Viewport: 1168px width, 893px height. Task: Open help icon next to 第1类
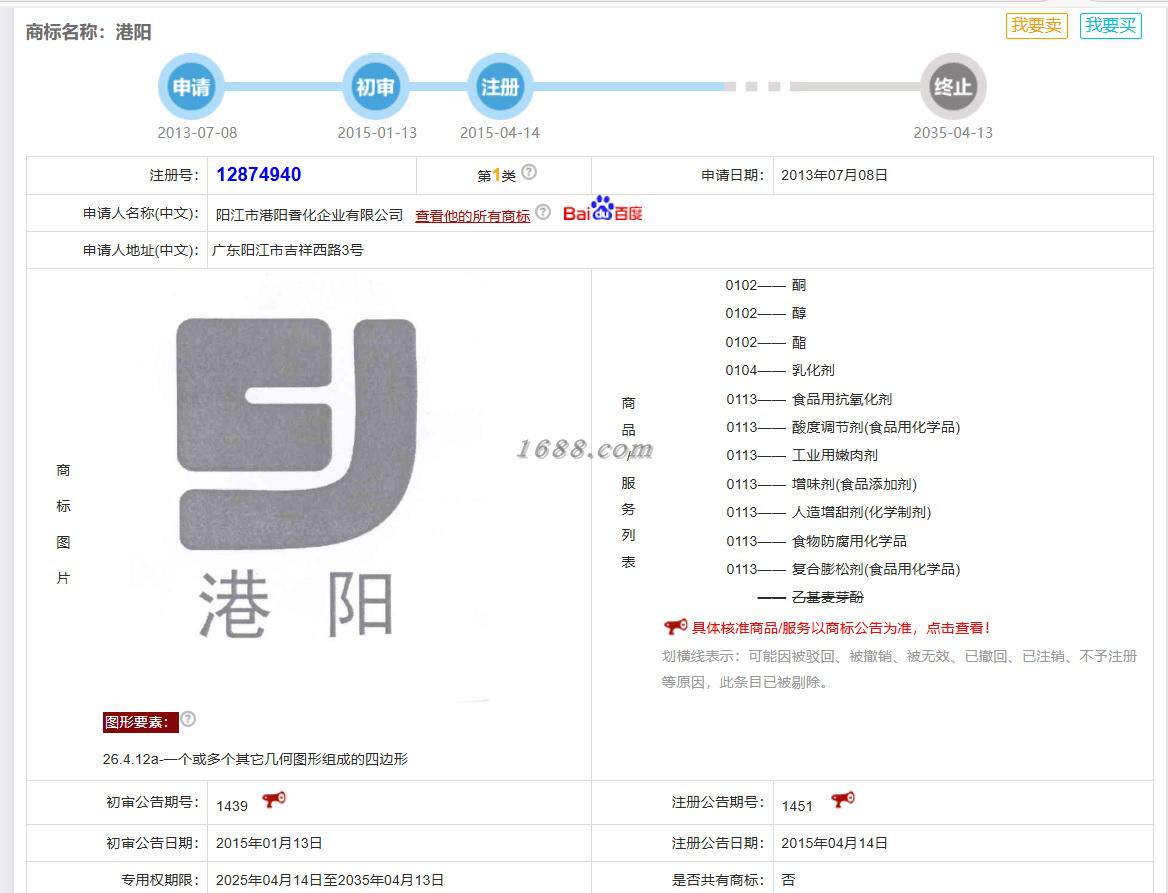(529, 172)
